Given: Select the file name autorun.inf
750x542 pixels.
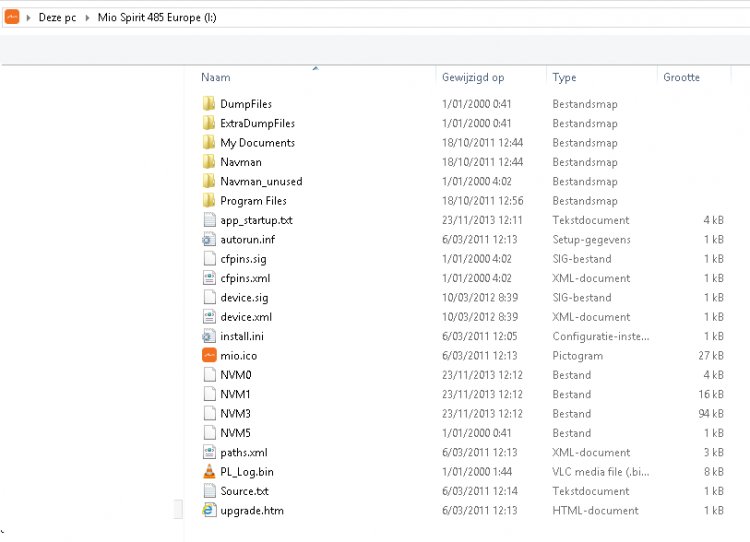Looking at the screenshot, I should (247, 239).
